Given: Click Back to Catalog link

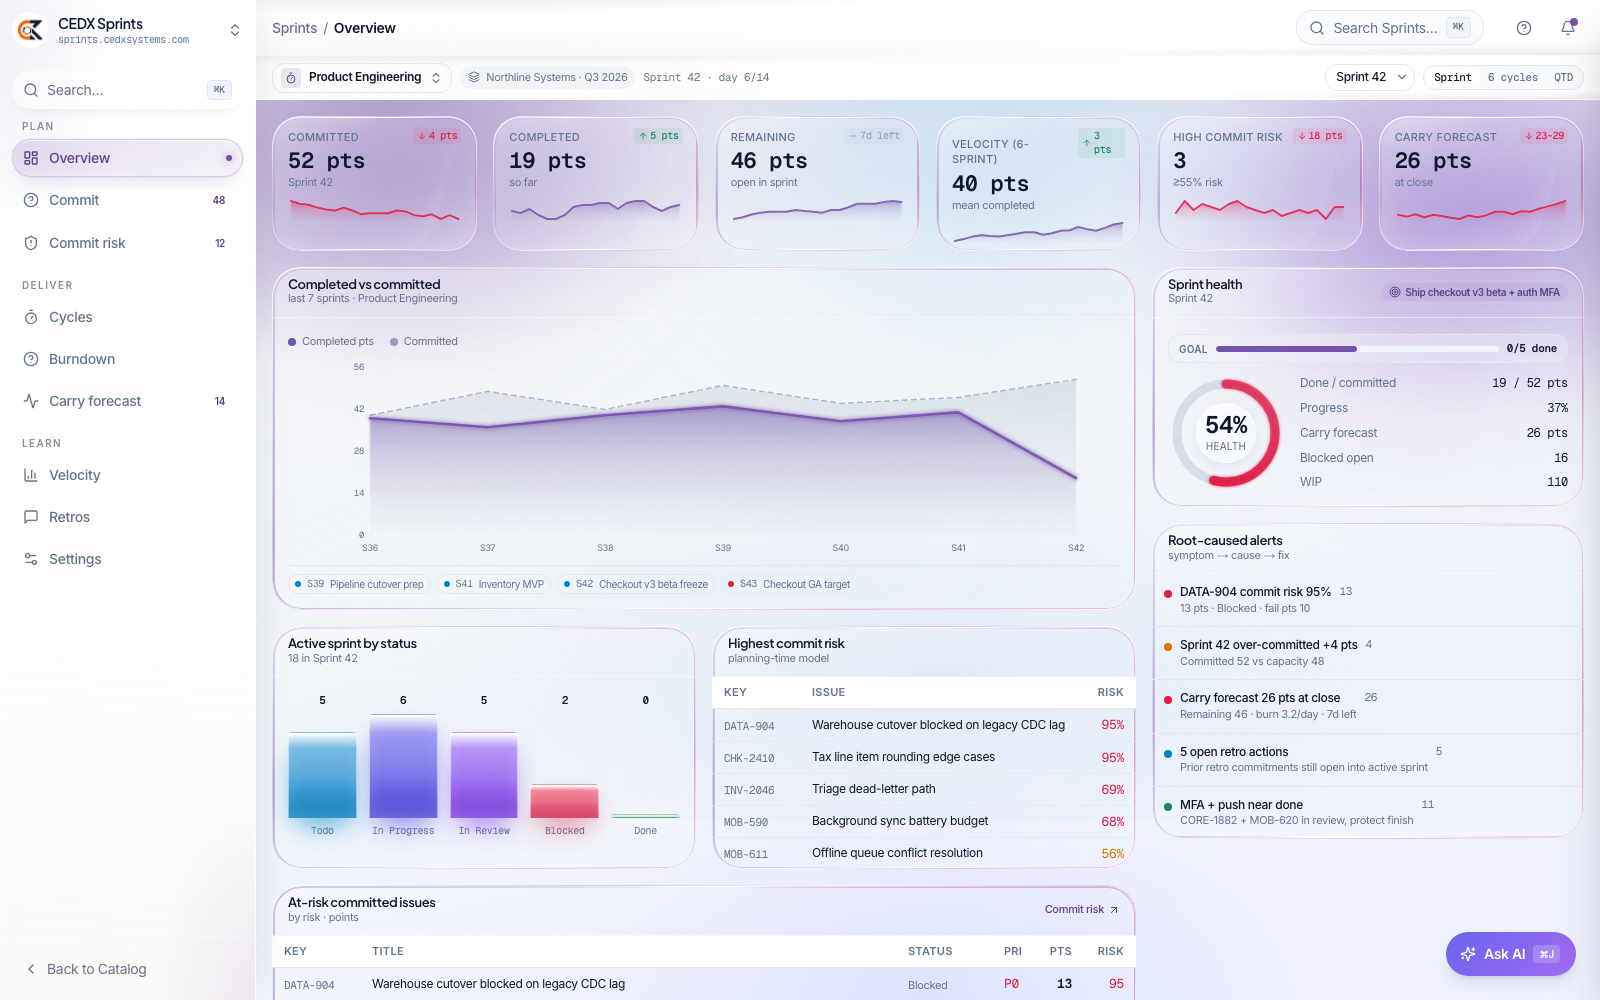Looking at the screenshot, I should 86,969.
